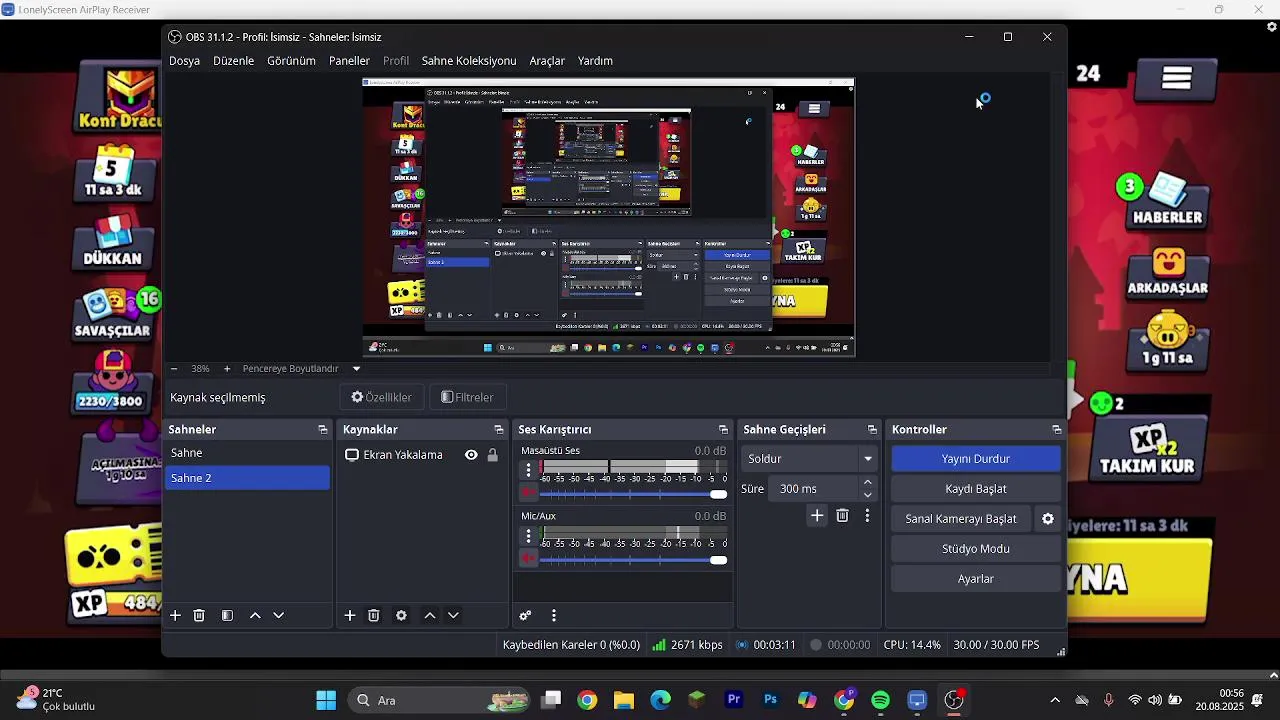Move scene down in Sahneler panel

pyautogui.click(x=279, y=616)
